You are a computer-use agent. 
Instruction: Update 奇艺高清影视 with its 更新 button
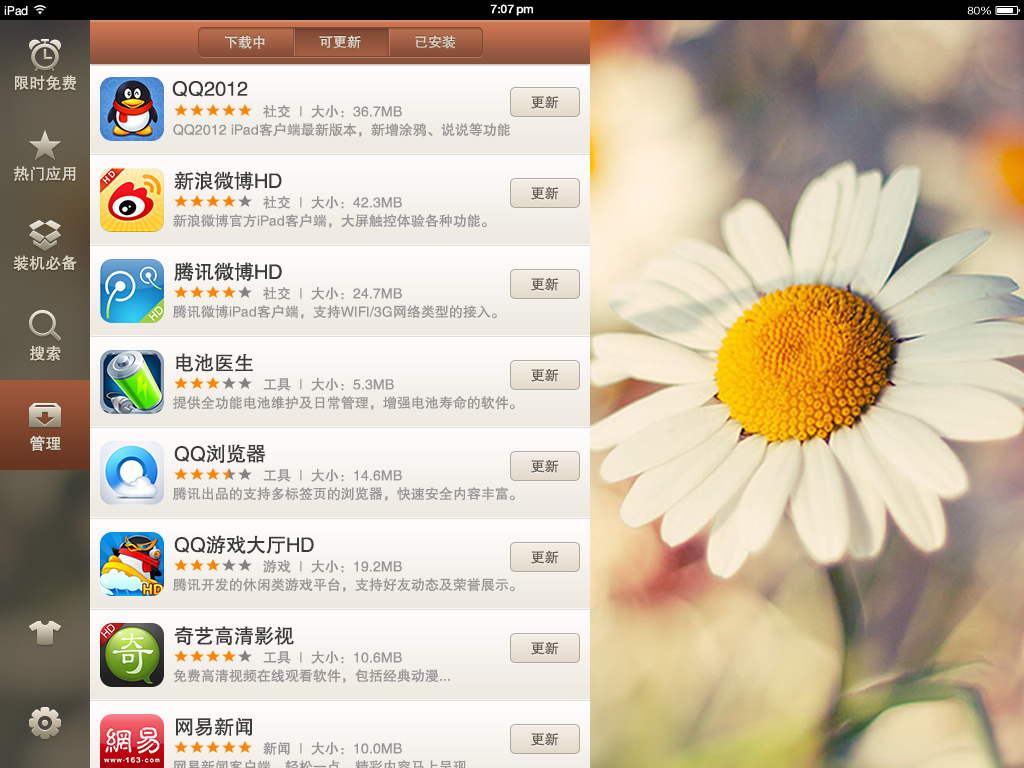[545, 648]
